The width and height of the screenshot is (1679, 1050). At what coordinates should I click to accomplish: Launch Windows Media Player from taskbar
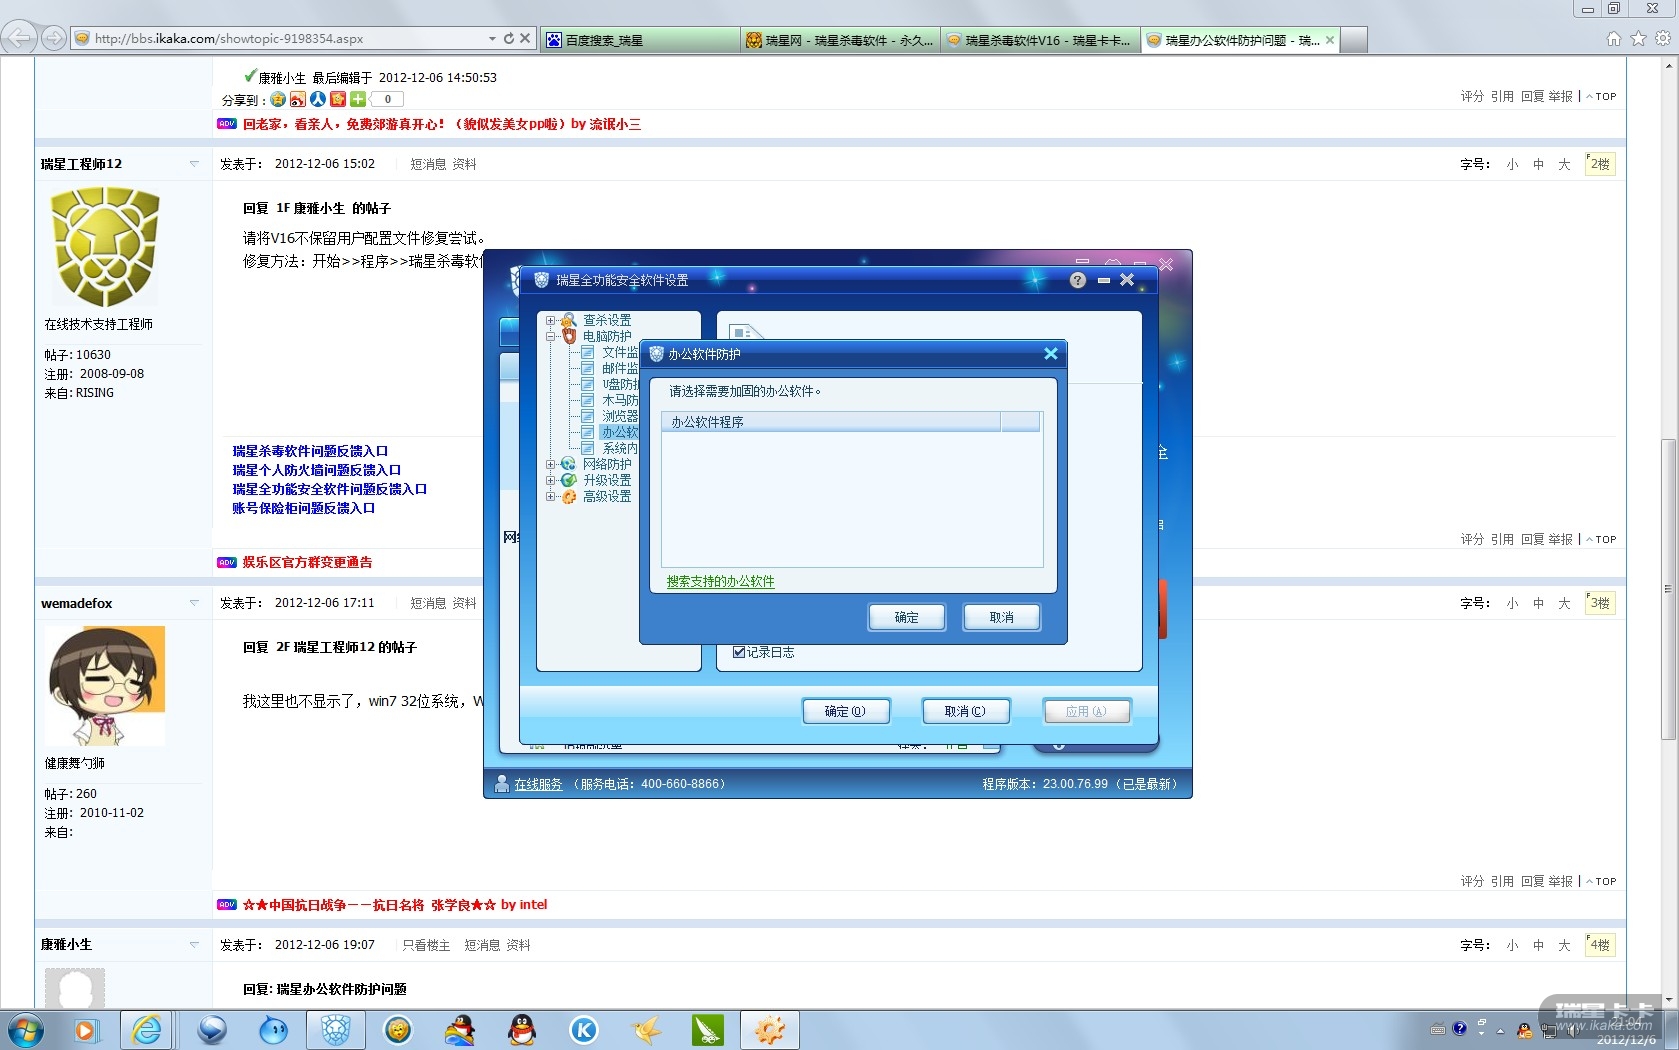coord(85,1030)
